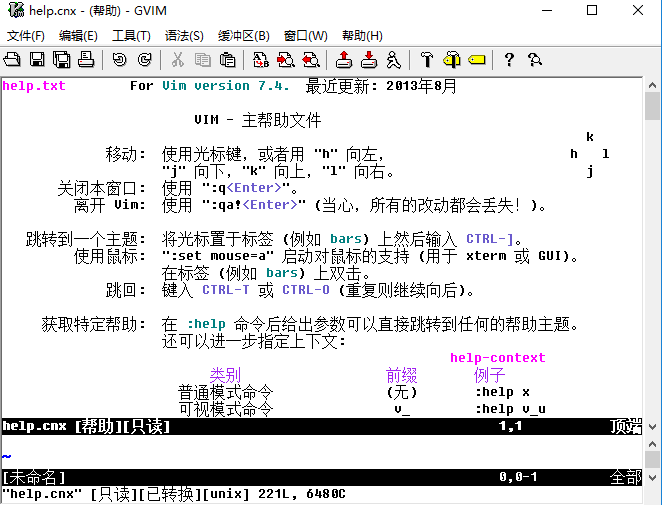
Task: Click the lower window scrollbar up arrow
Action: [652, 444]
